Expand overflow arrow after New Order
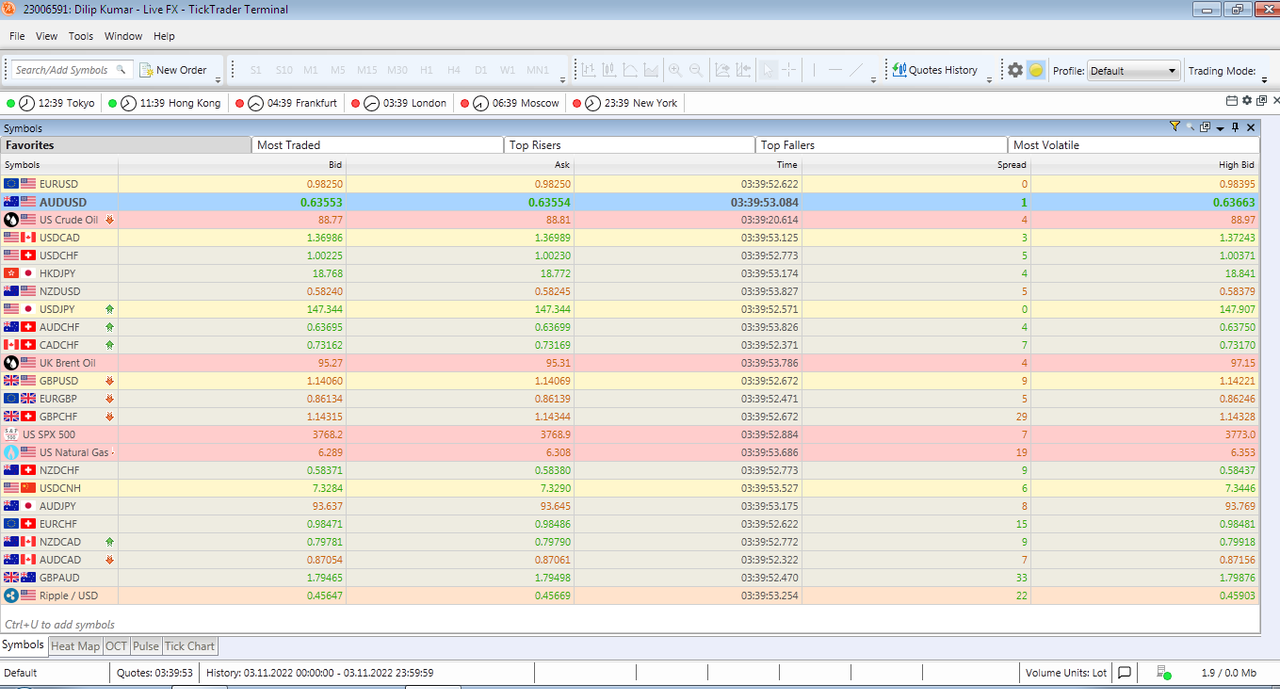 tap(217, 78)
